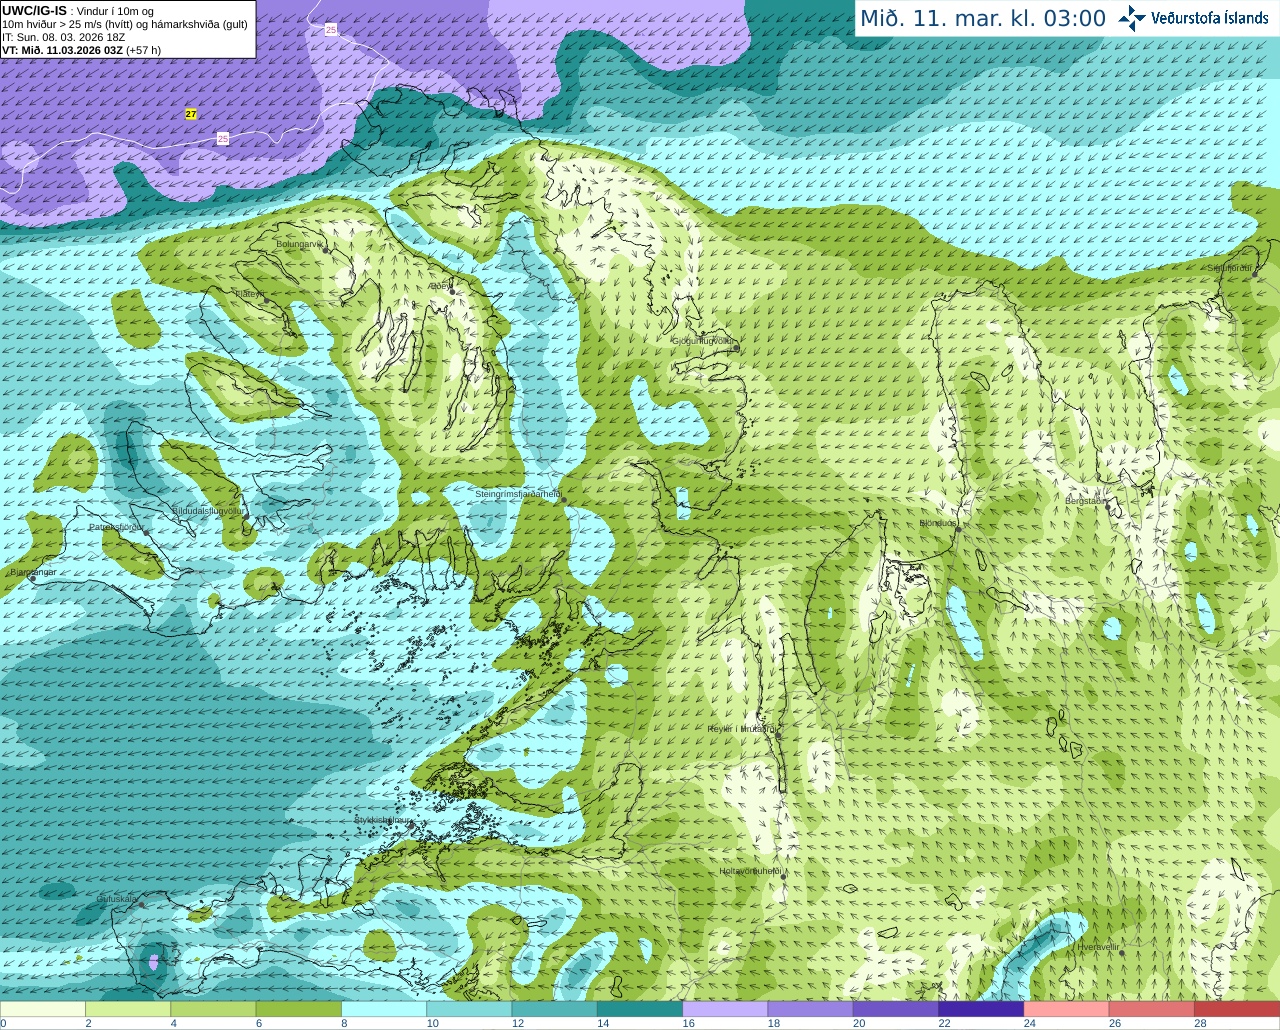
Task: Click the 'IT: Sun. 08. 03. 2026 18Z' line
Action: (x=64, y=37)
